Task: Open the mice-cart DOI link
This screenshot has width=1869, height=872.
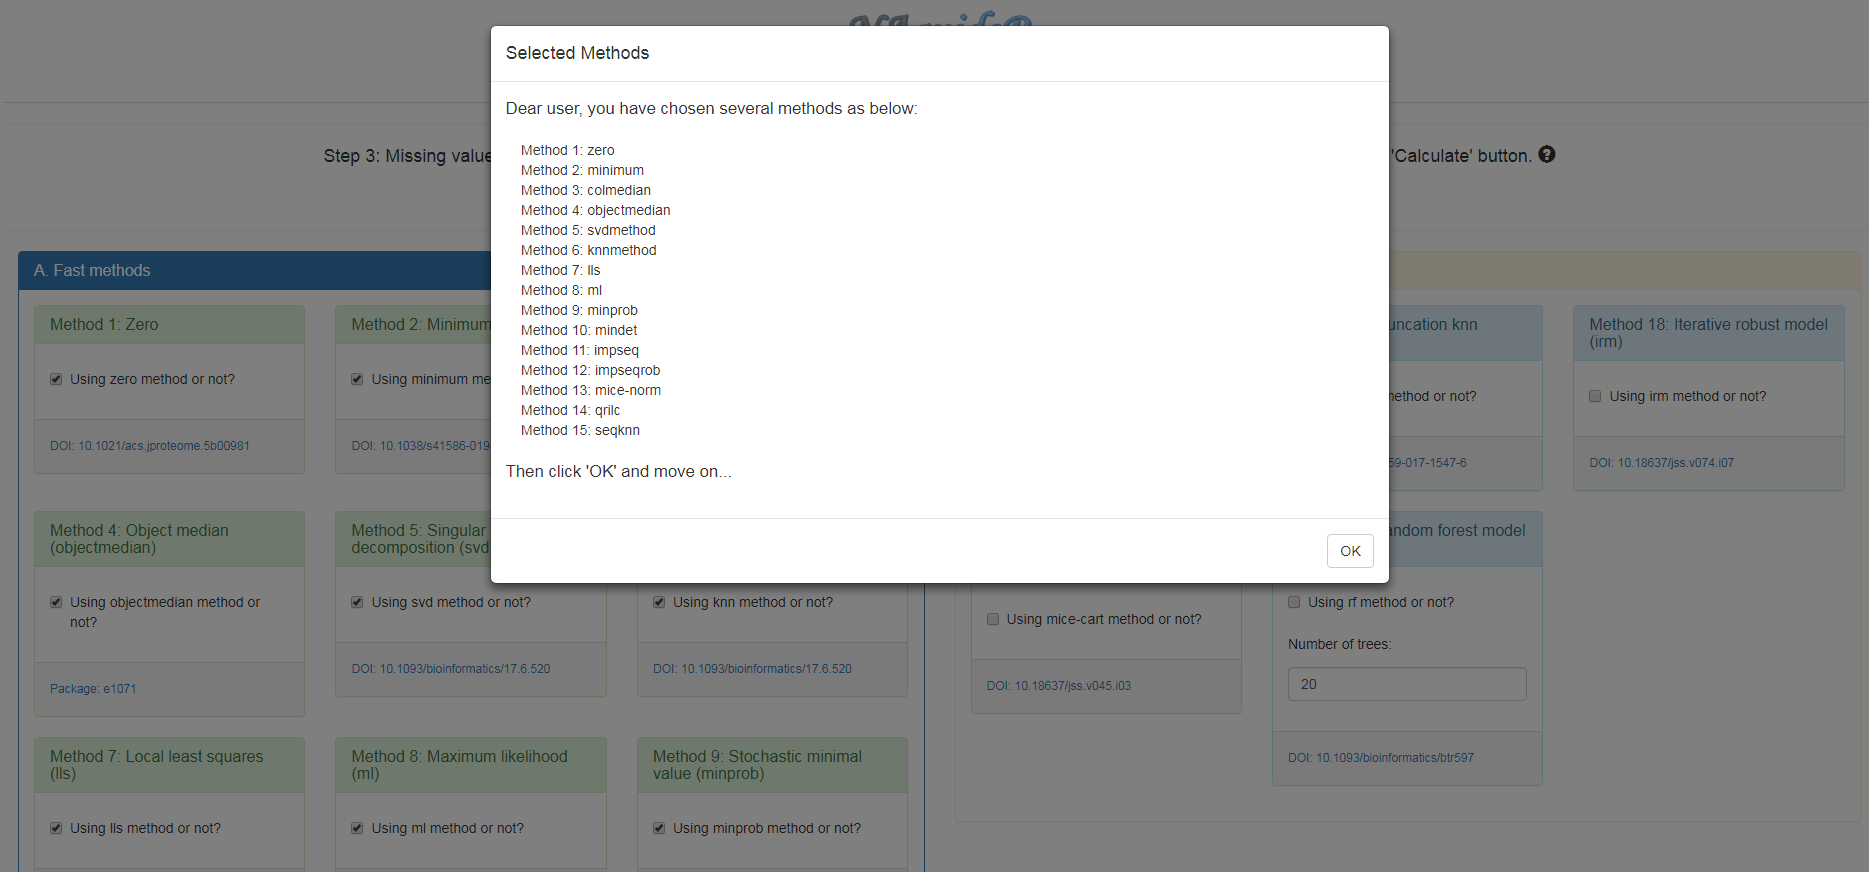Action: [x=1058, y=686]
